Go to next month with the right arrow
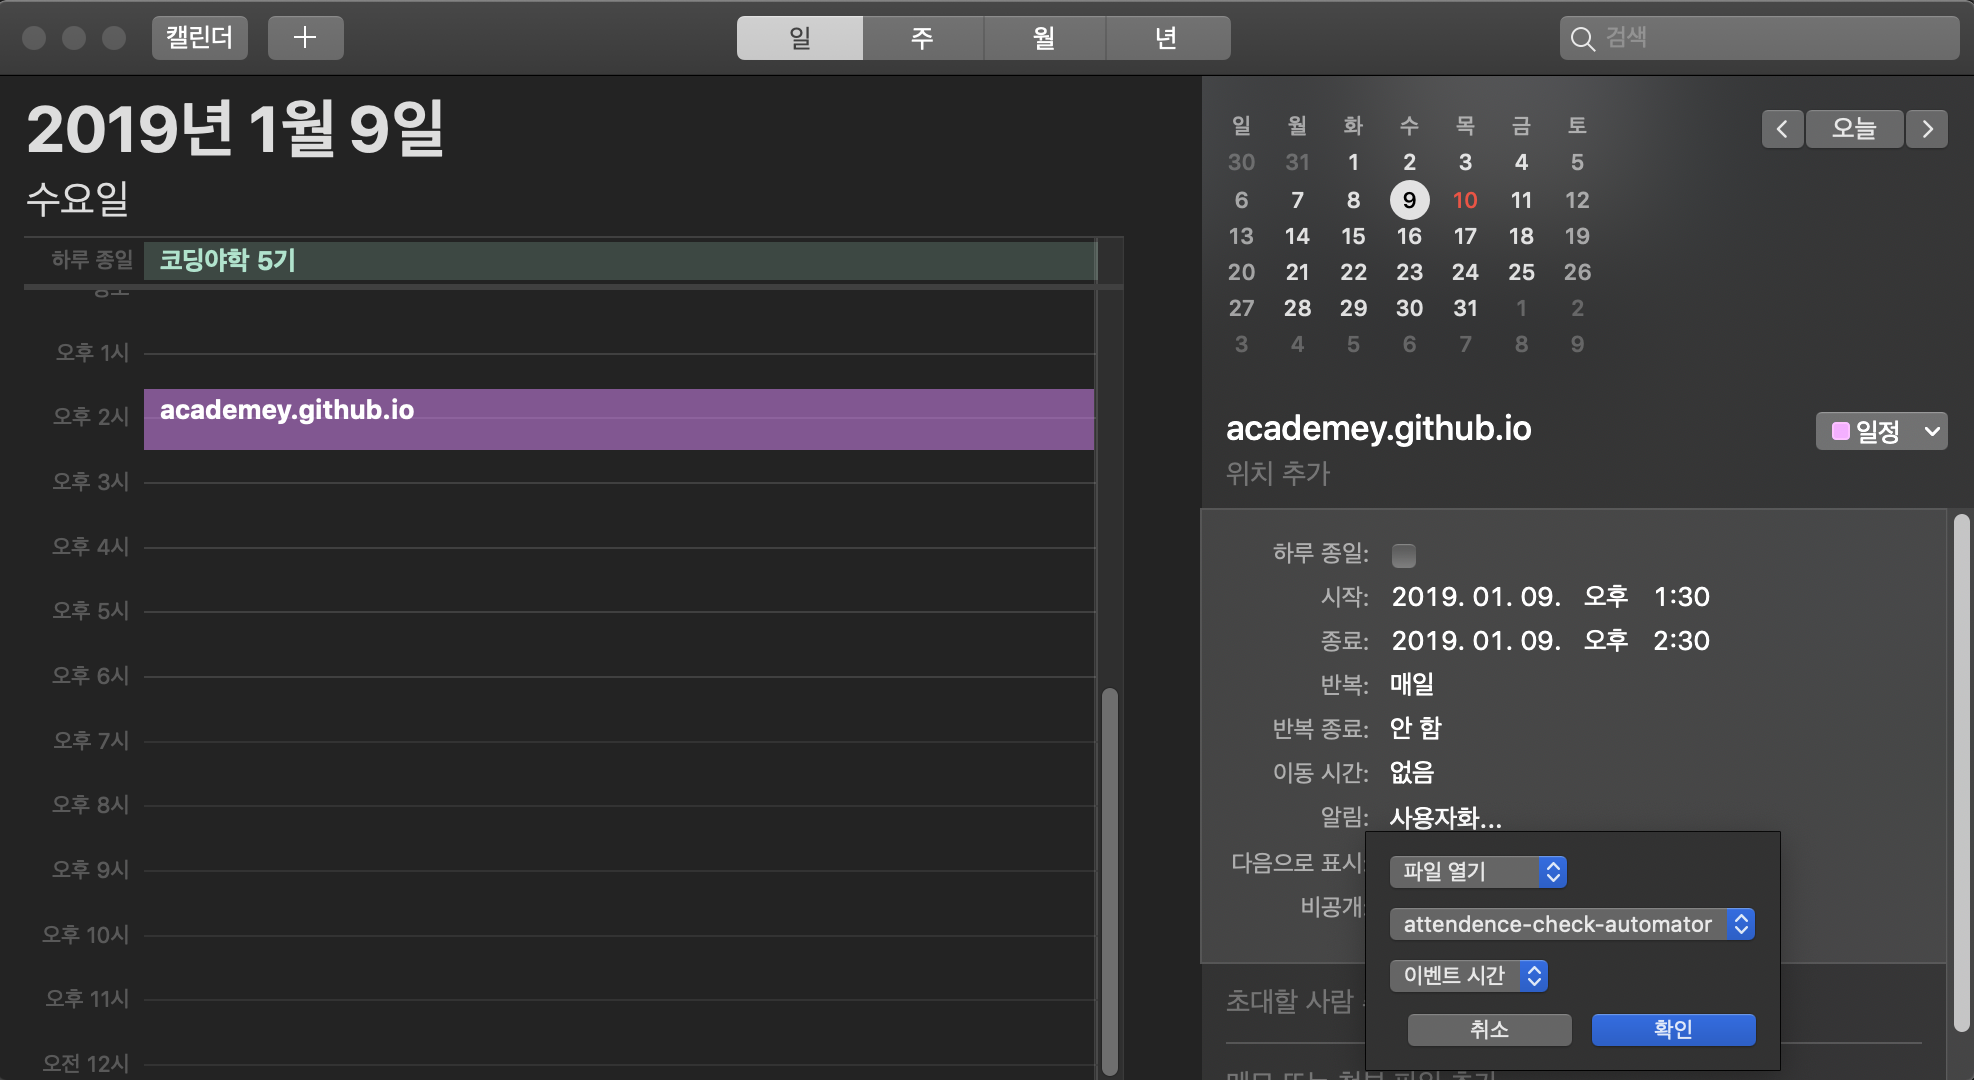This screenshot has width=1974, height=1080. click(x=1927, y=129)
